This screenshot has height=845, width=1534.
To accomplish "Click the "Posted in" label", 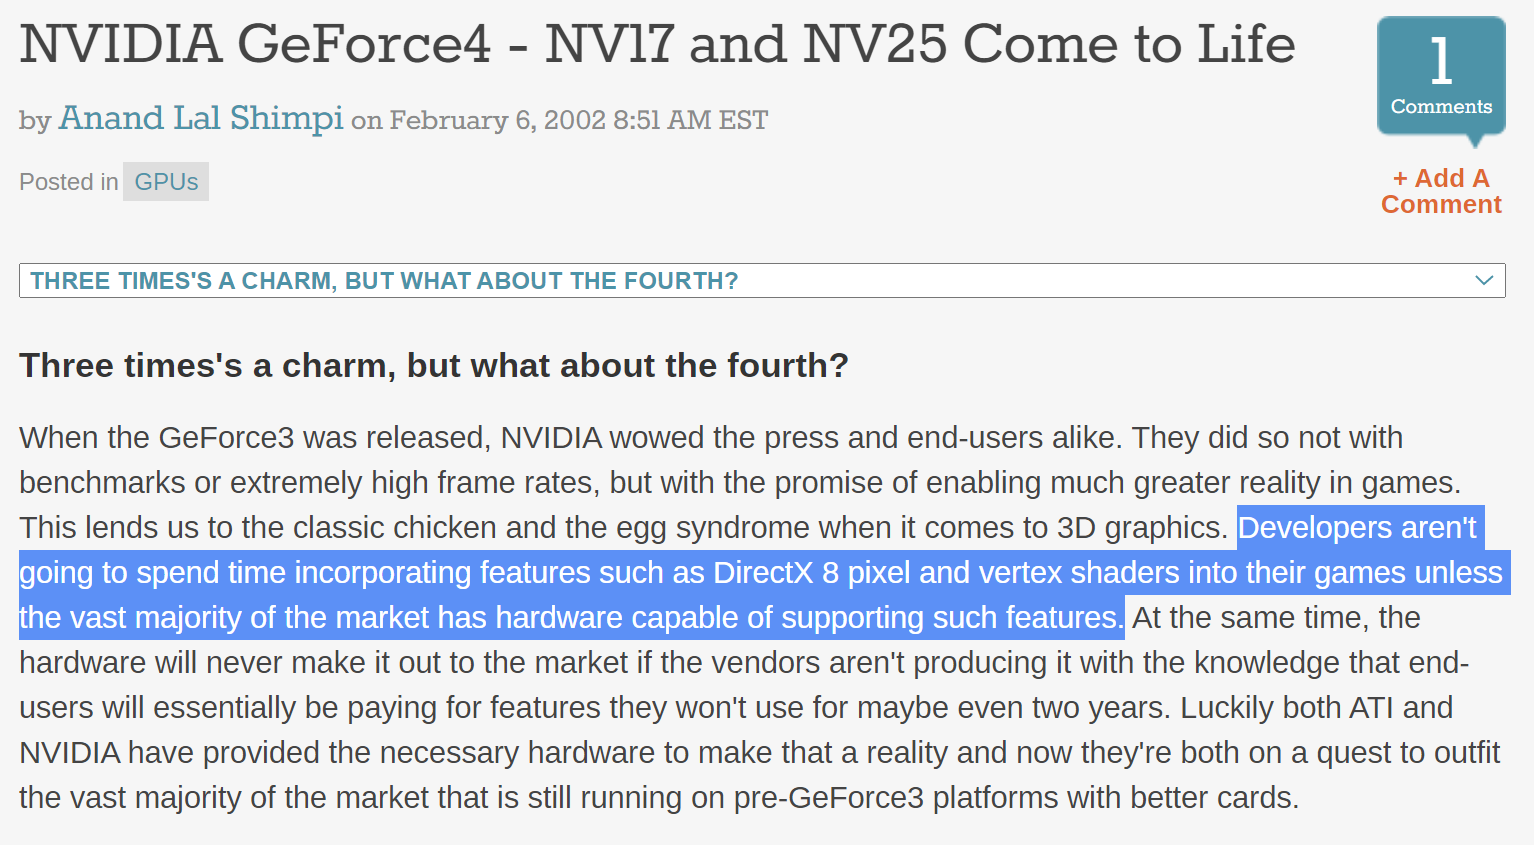I will coord(68,182).
